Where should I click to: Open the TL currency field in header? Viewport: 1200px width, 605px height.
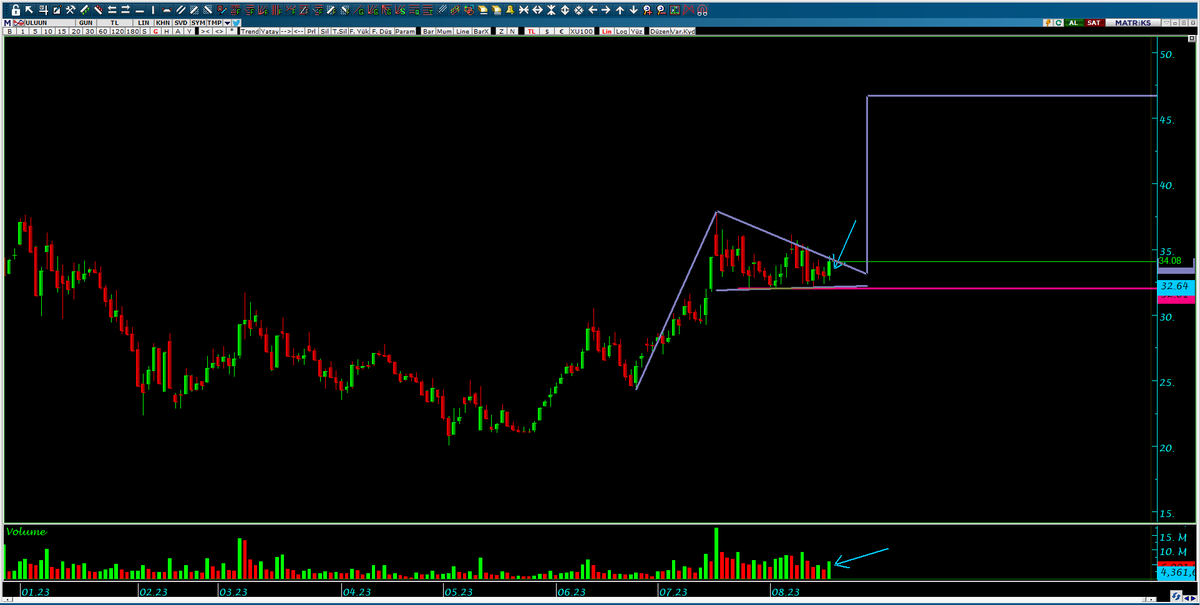click(115, 22)
